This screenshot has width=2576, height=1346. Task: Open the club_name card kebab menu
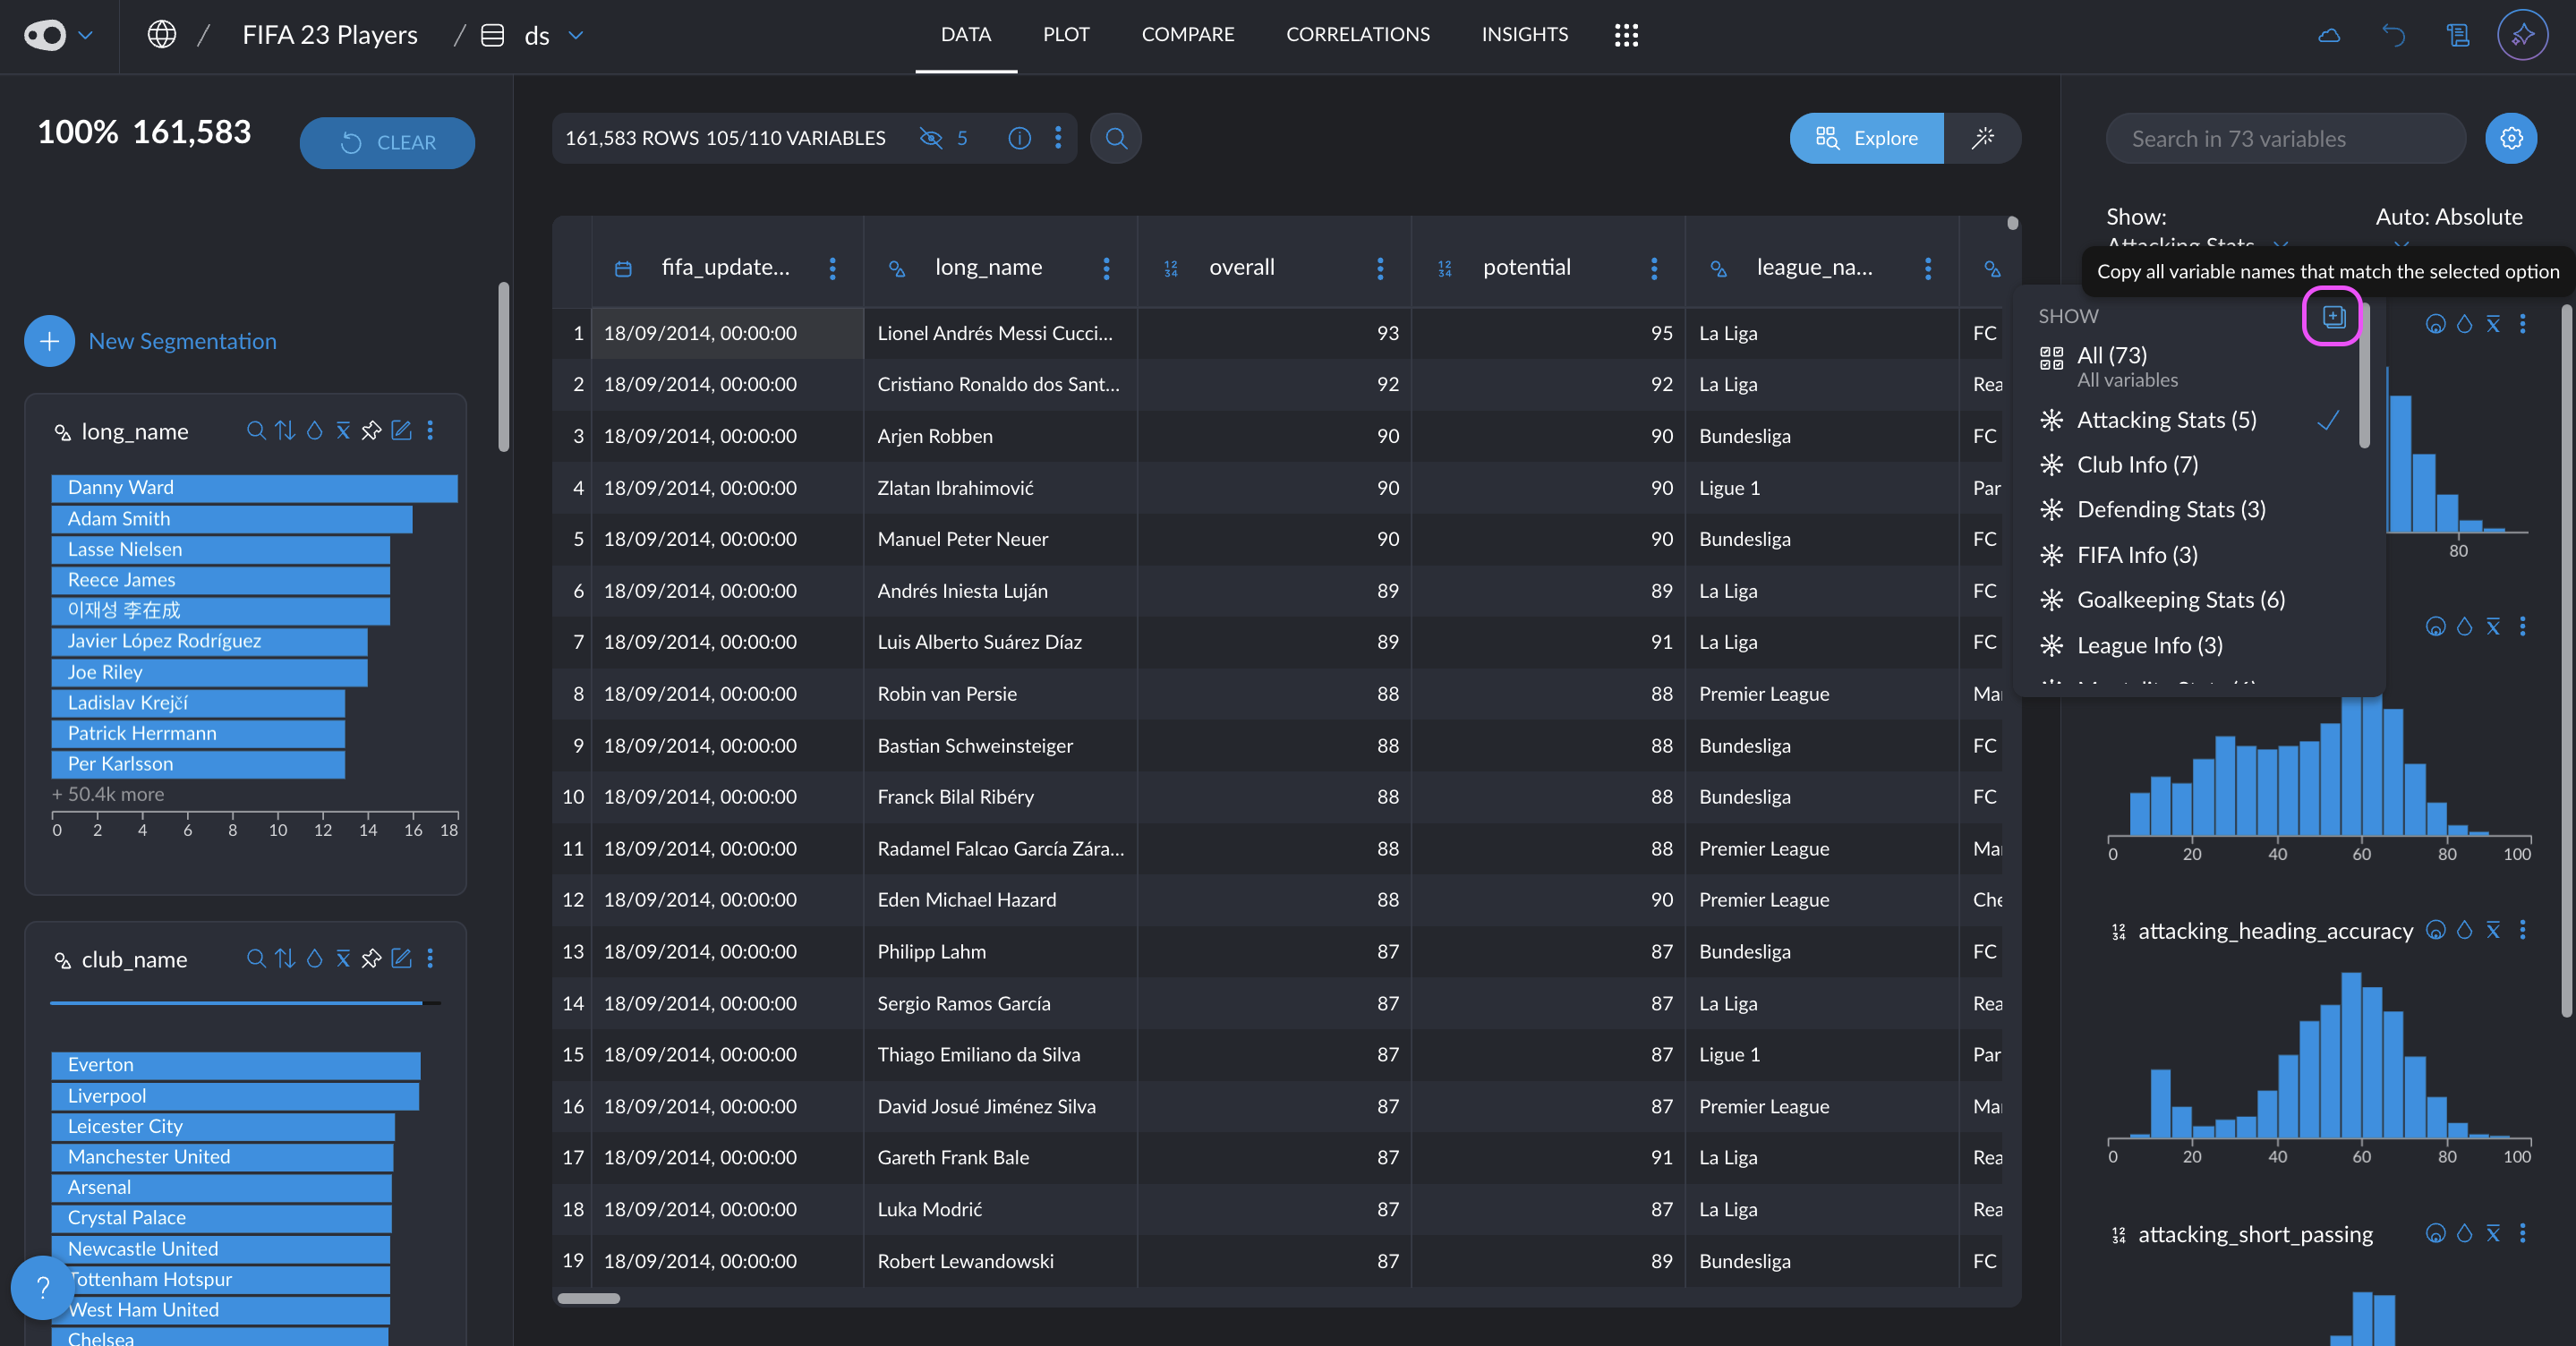430,959
